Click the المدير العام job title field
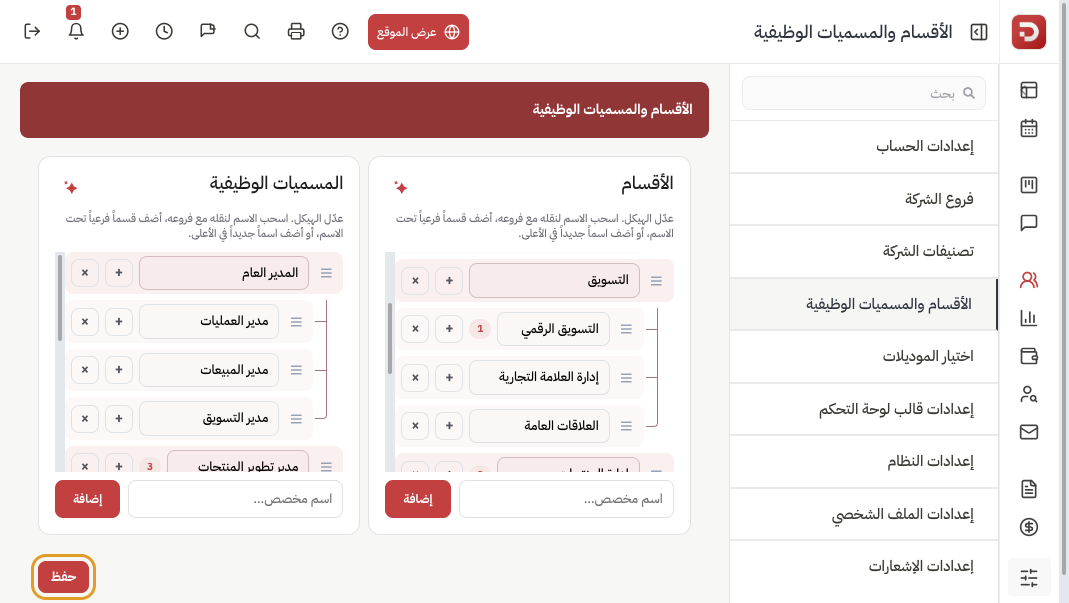 pyautogui.click(x=224, y=273)
